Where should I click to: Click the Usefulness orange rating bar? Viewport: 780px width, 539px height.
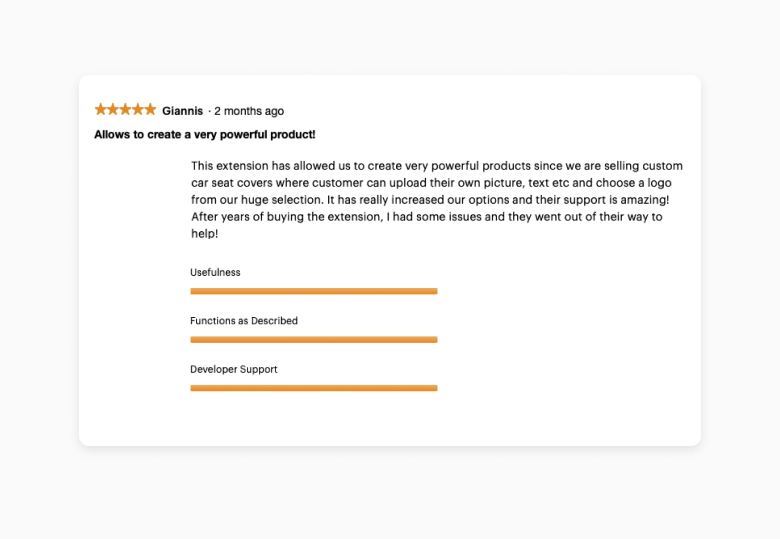pyautogui.click(x=314, y=291)
